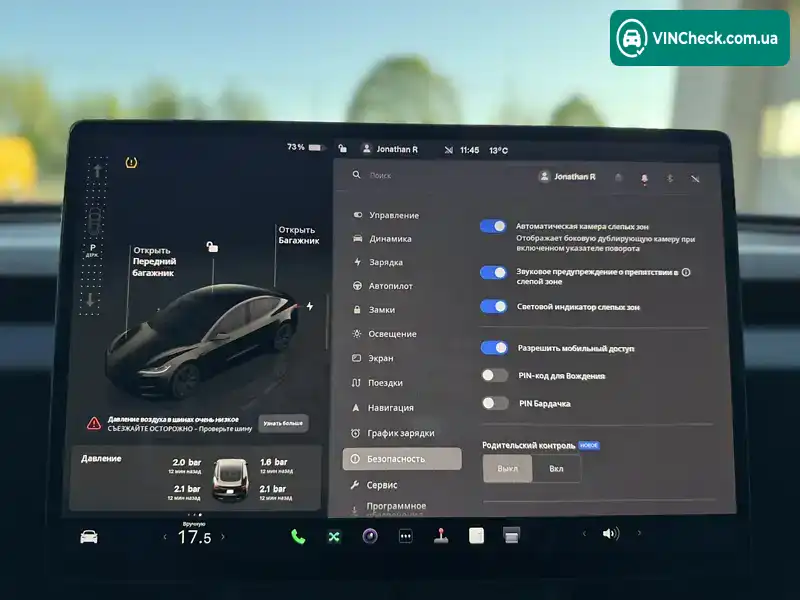
Task: Tap the 2.0 bar tire pressure value
Action: 187,462
